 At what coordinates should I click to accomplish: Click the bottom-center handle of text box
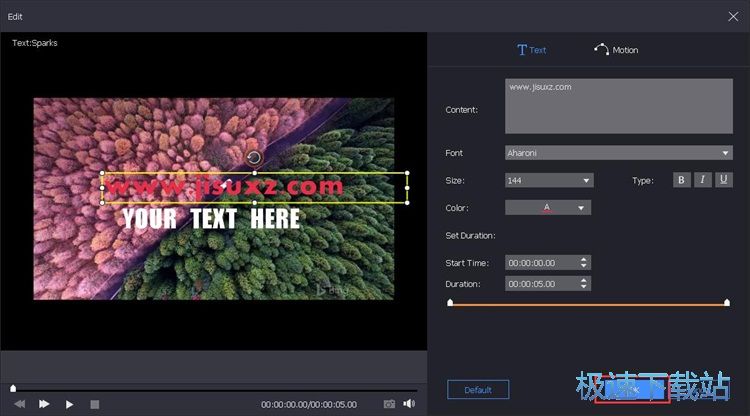[x=254, y=203]
